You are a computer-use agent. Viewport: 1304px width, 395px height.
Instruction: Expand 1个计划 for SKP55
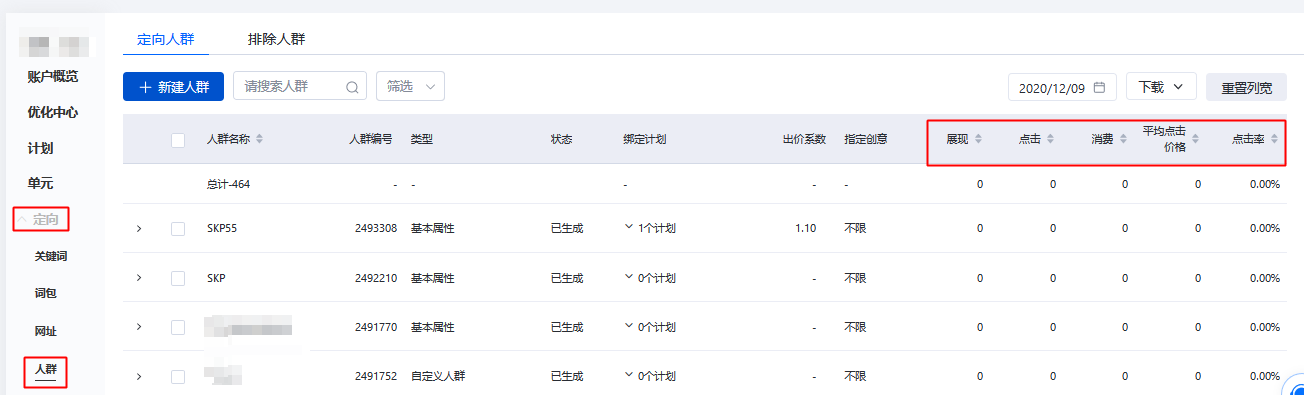click(x=650, y=228)
